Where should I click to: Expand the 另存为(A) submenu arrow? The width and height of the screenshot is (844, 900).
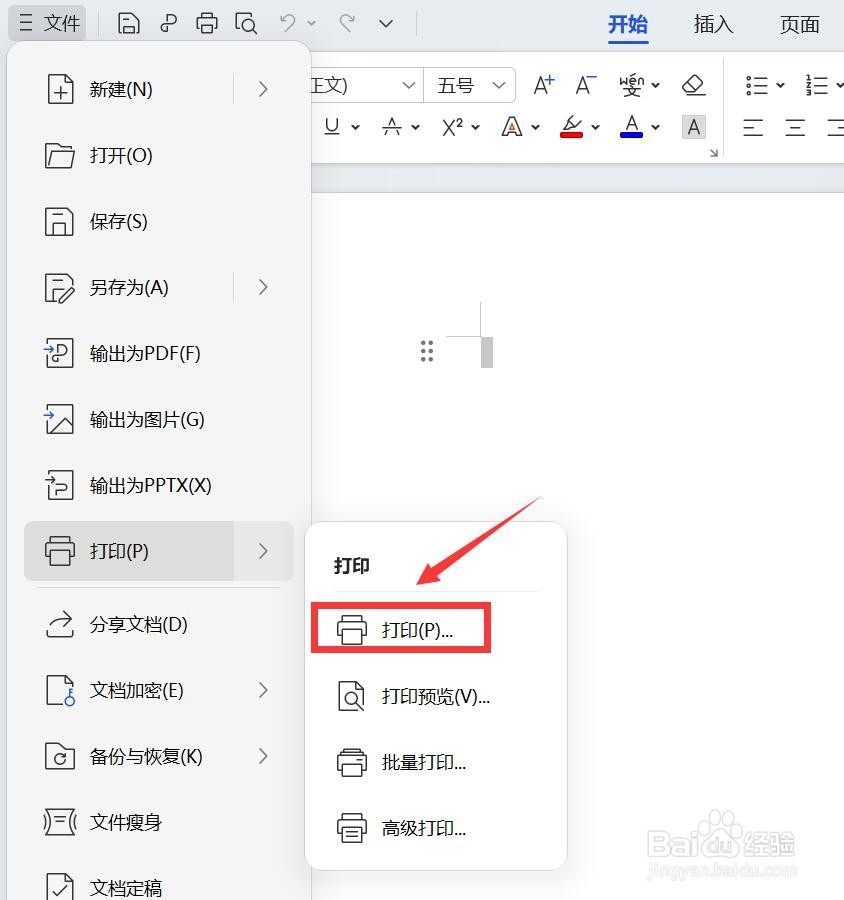(262, 287)
